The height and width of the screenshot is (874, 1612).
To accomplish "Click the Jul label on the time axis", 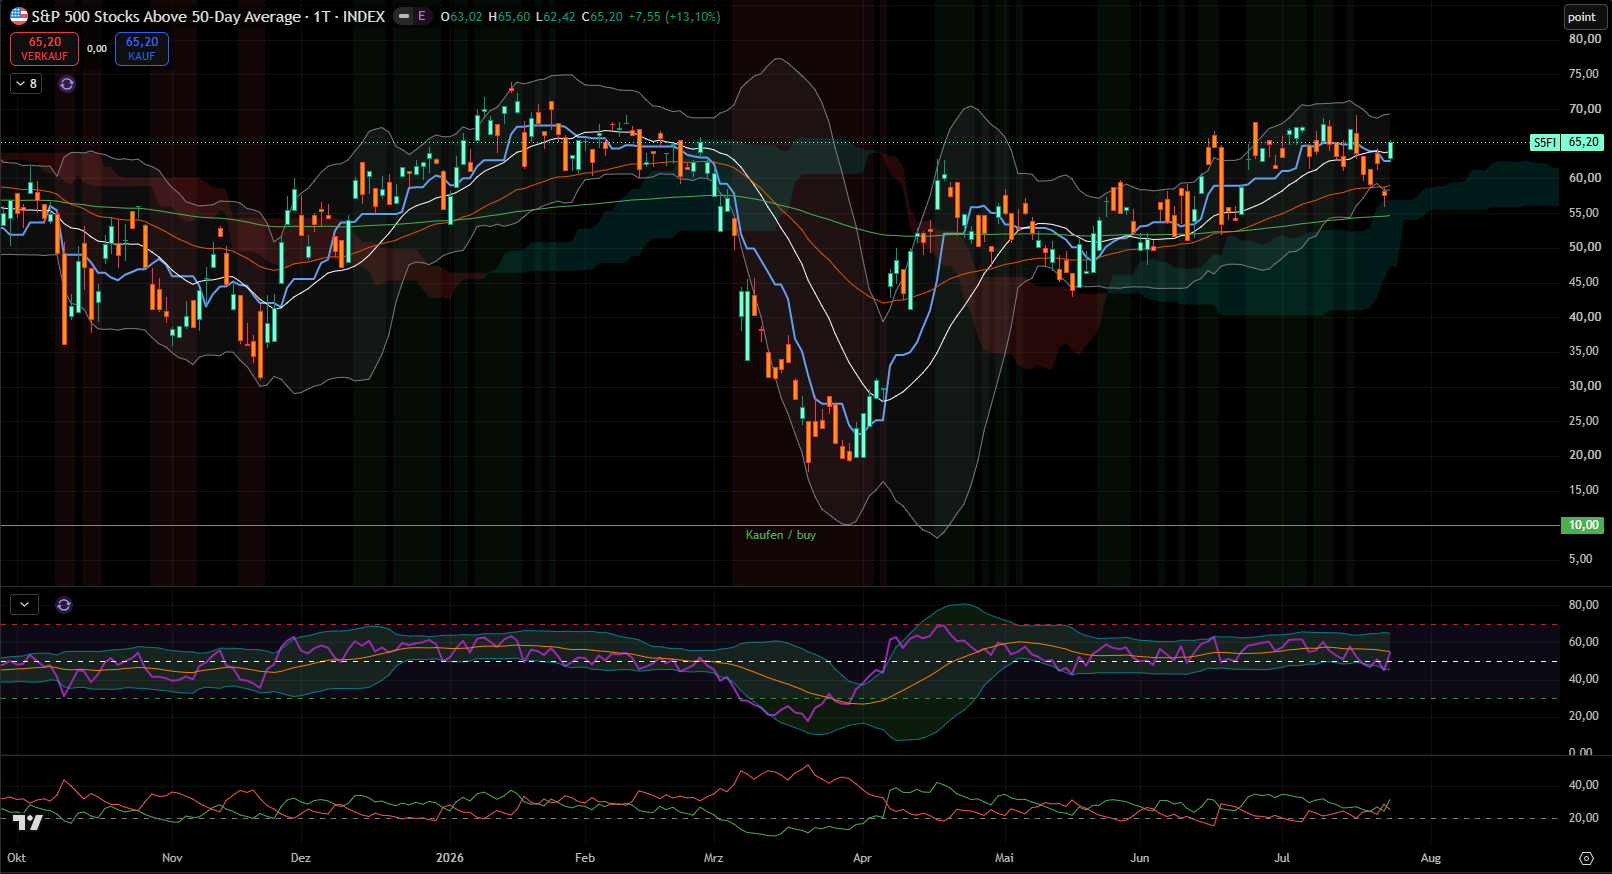I will coord(1282,858).
